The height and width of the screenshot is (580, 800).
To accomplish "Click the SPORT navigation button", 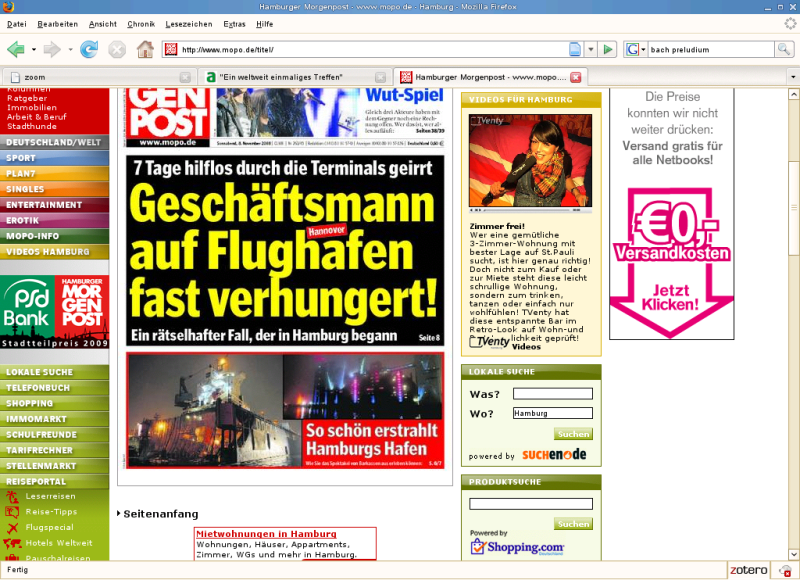I will (x=54, y=158).
